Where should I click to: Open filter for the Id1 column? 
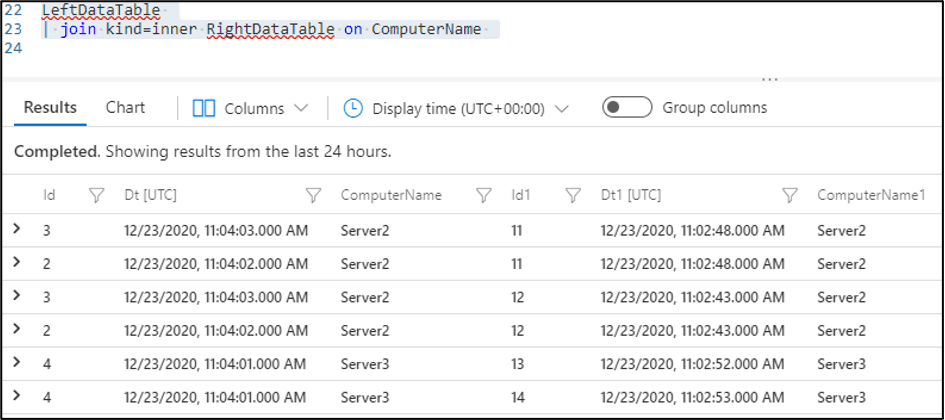573,196
